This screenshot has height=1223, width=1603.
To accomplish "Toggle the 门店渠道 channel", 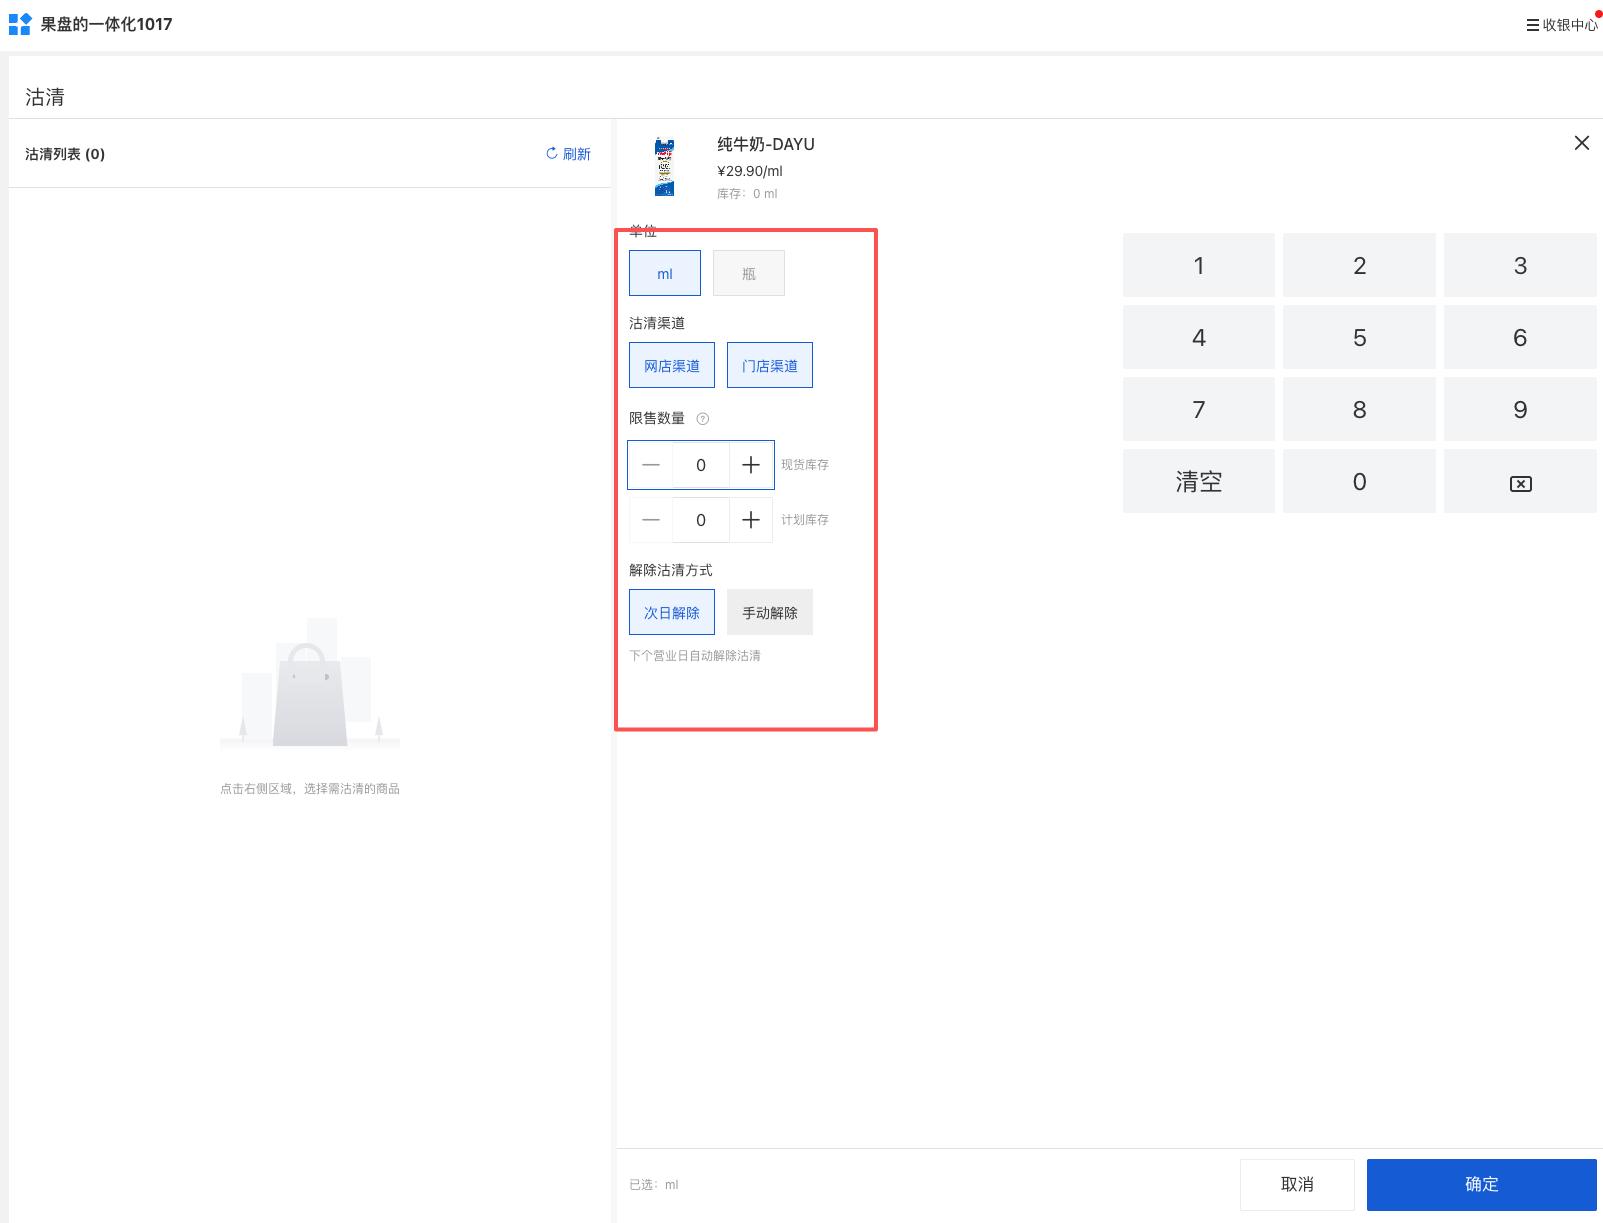I will 770,365.
